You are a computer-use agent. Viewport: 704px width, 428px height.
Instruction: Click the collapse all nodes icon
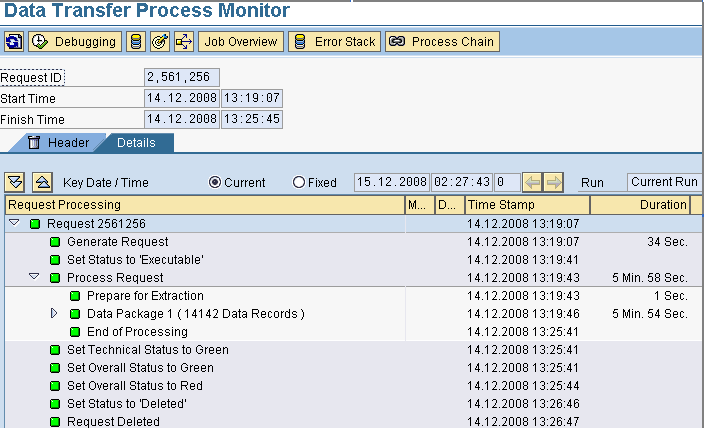[x=42, y=182]
